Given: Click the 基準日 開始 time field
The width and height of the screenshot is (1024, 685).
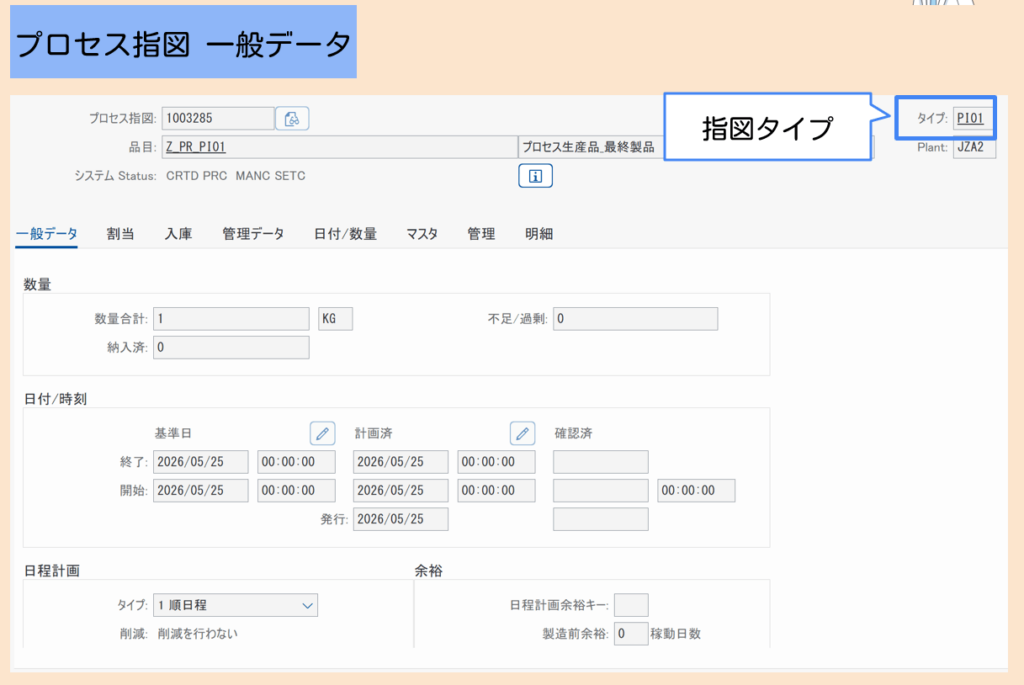Looking at the screenshot, I should (296, 490).
